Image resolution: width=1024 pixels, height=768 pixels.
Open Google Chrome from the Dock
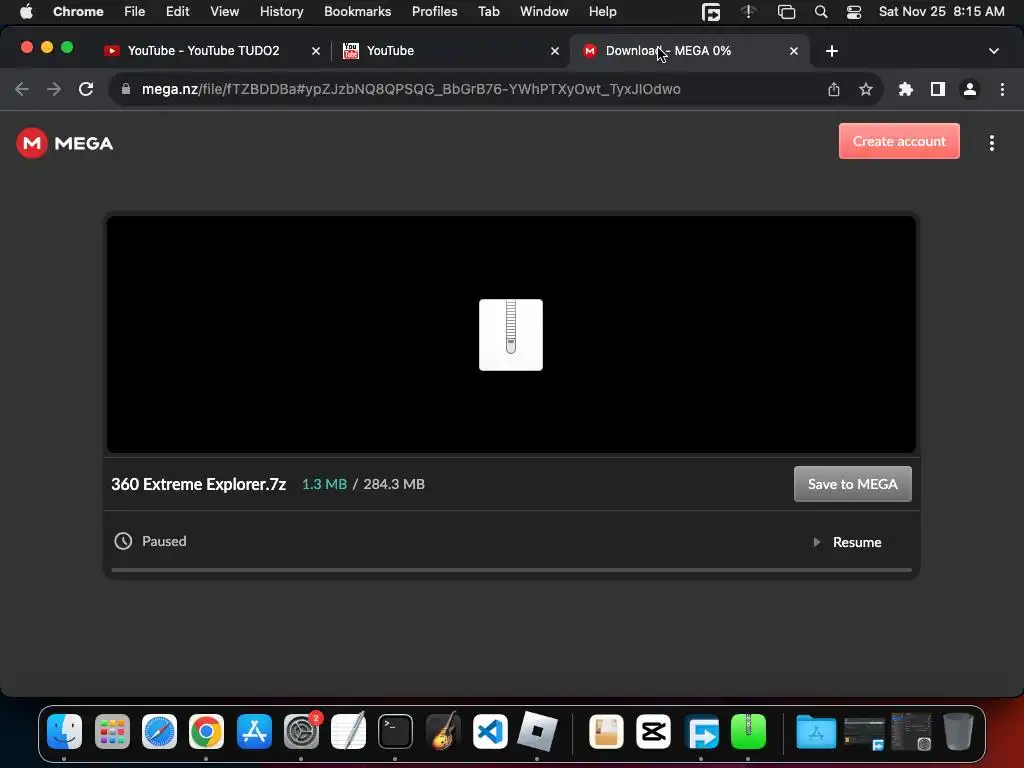[206, 731]
